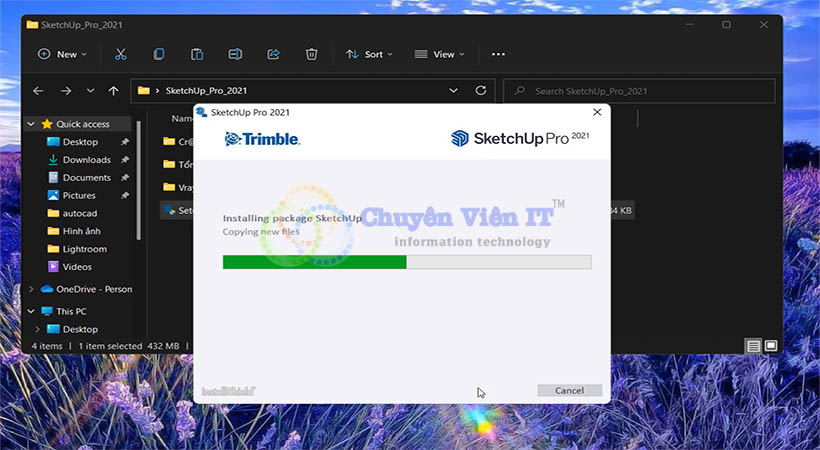Select Desktop under This PC
The image size is (820, 450).
click(80, 329)
